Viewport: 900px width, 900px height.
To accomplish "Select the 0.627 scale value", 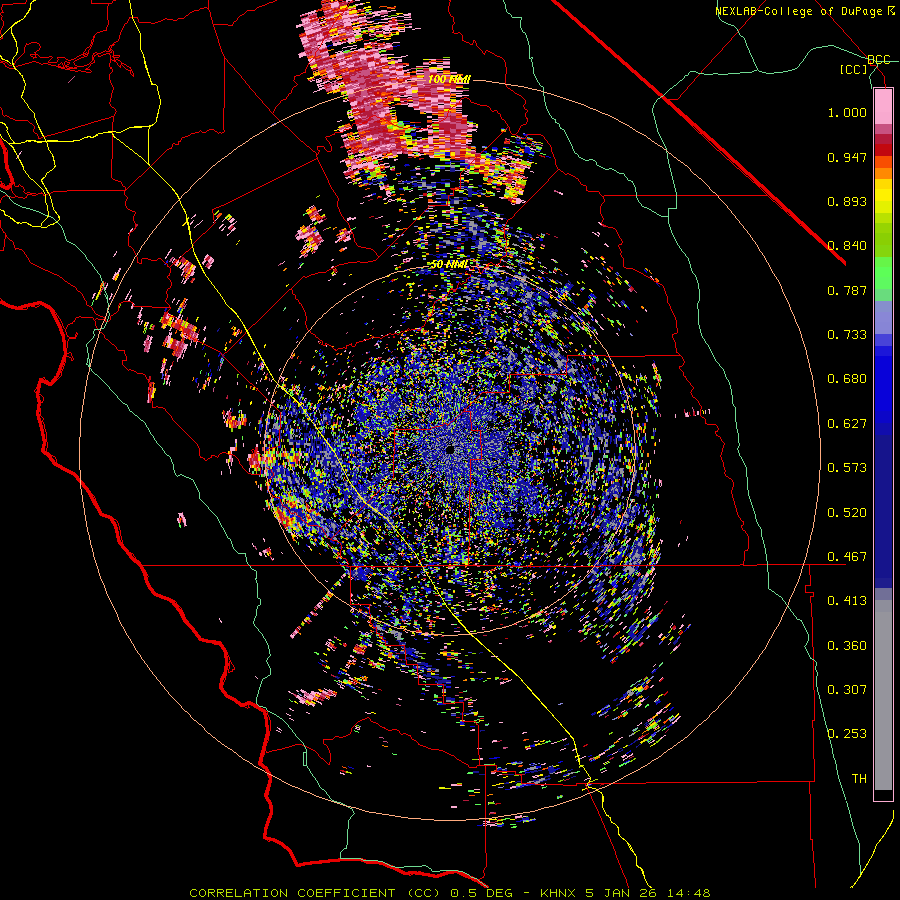I will 847,424.
